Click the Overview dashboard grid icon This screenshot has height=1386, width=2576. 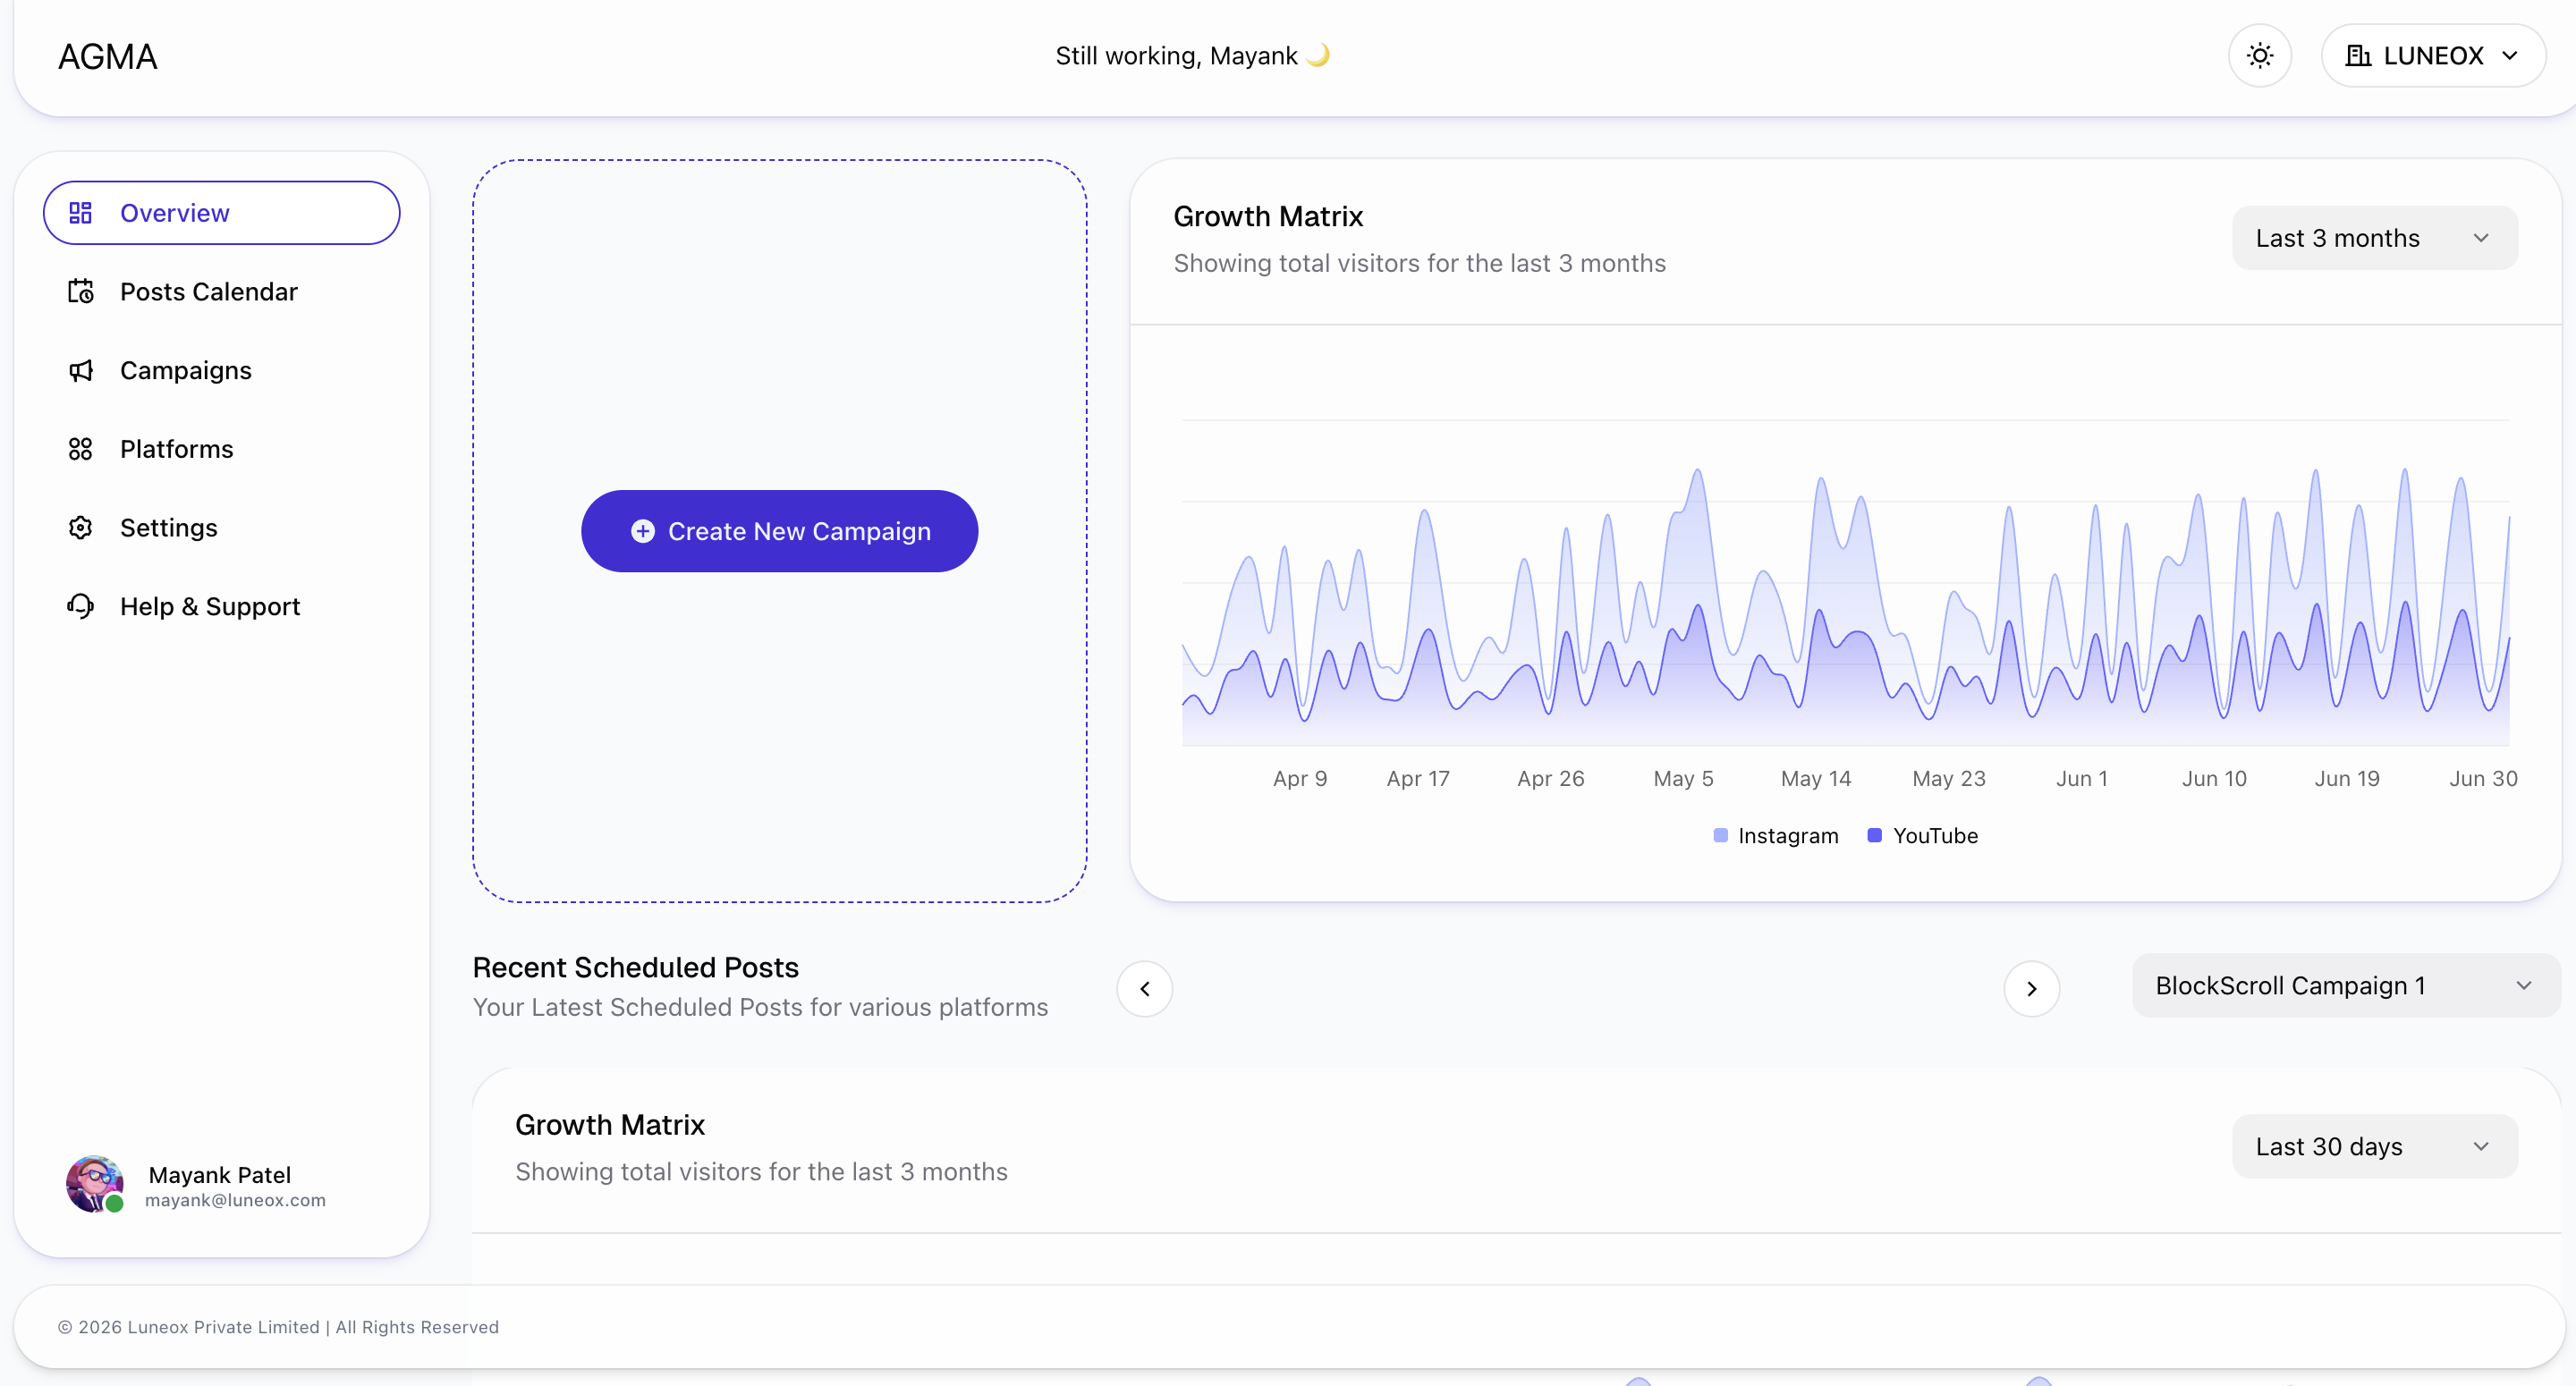(x=80, y=213)
